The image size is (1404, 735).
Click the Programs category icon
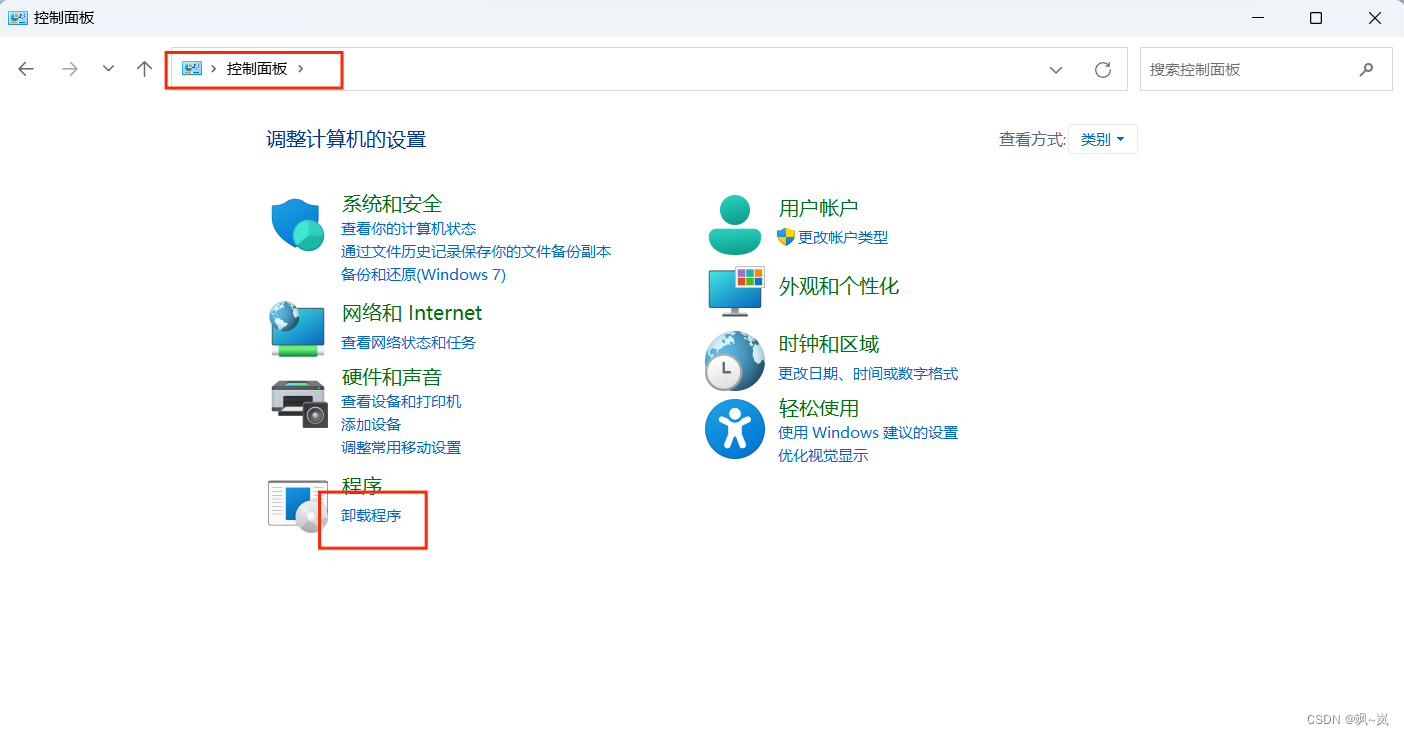click(298, 505)
